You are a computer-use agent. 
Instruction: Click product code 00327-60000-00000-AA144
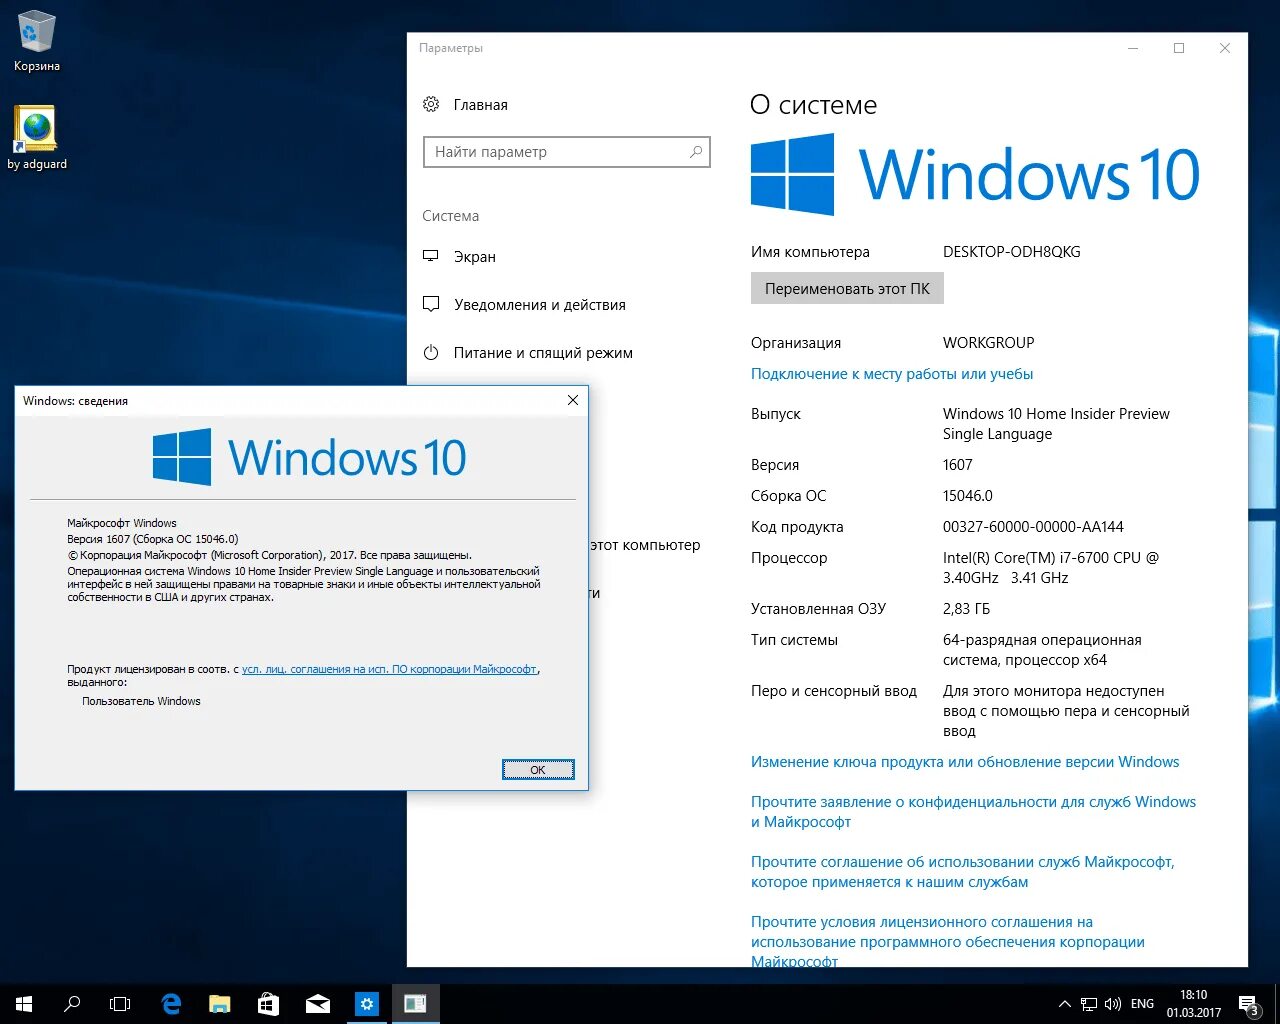click(1033, 527)
